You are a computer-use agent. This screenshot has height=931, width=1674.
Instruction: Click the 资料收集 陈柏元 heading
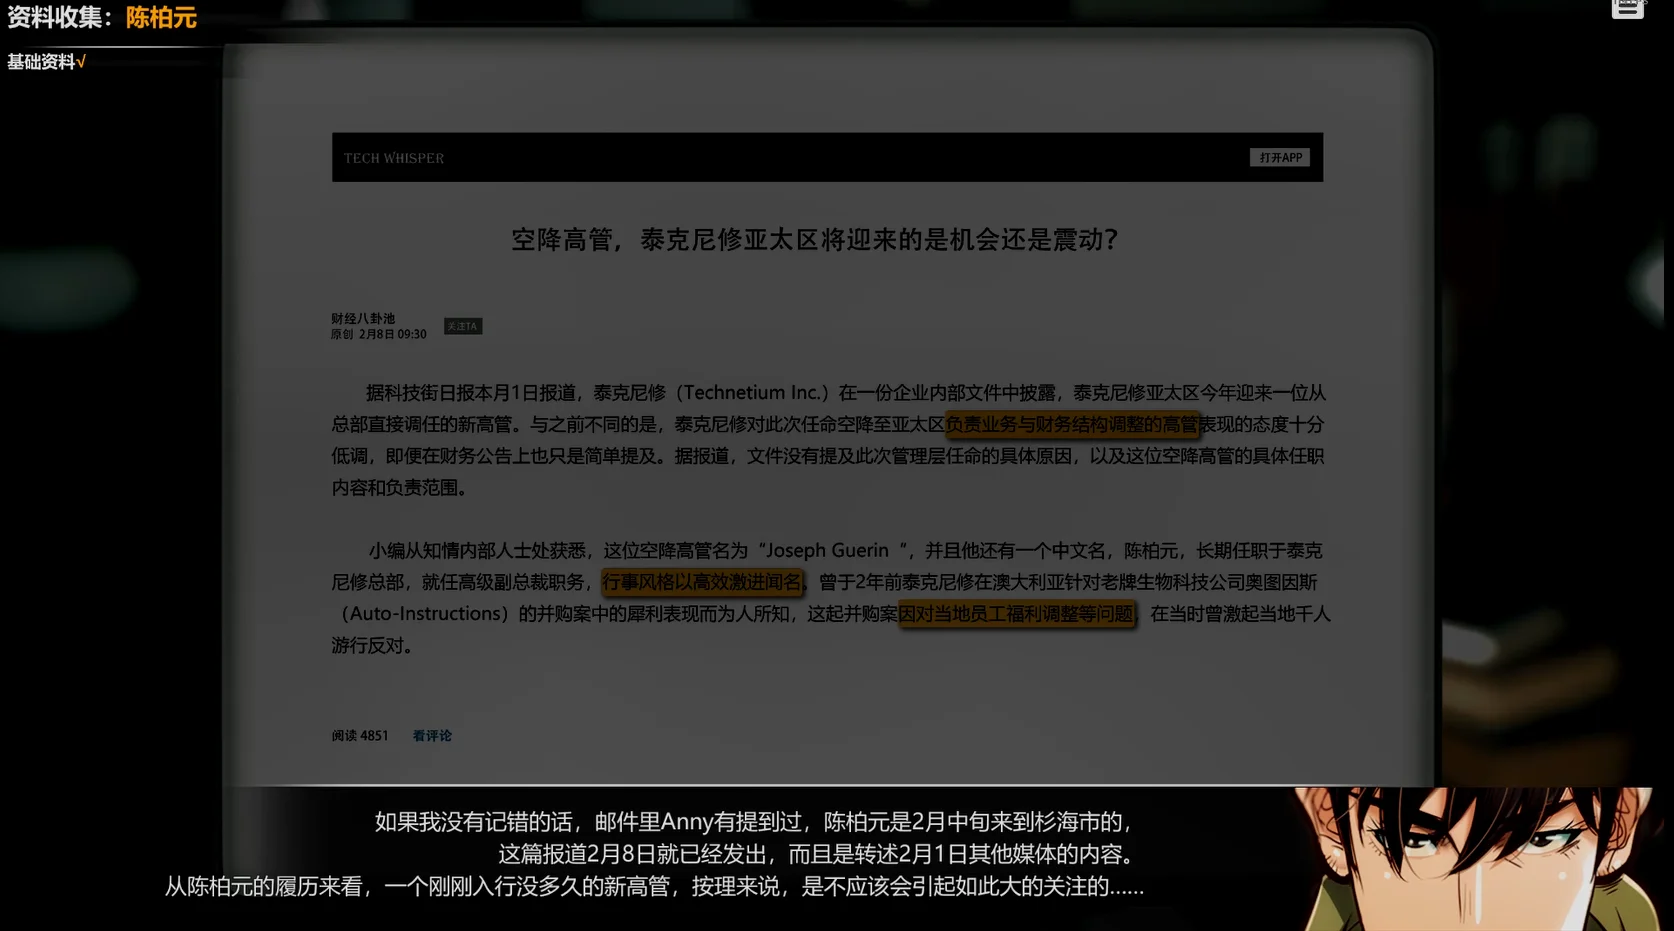click(102, 17)
